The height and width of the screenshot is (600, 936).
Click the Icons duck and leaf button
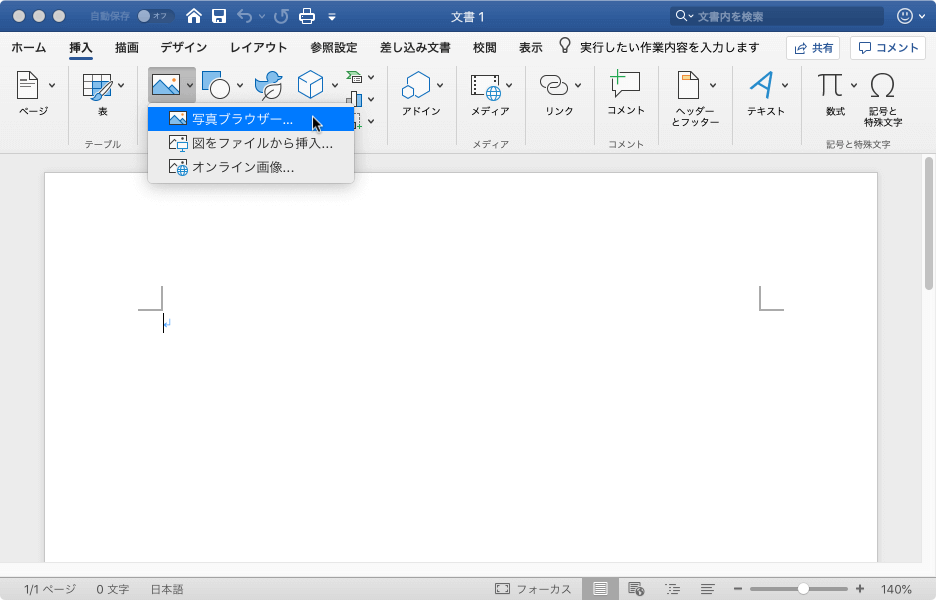coord(269,85)
